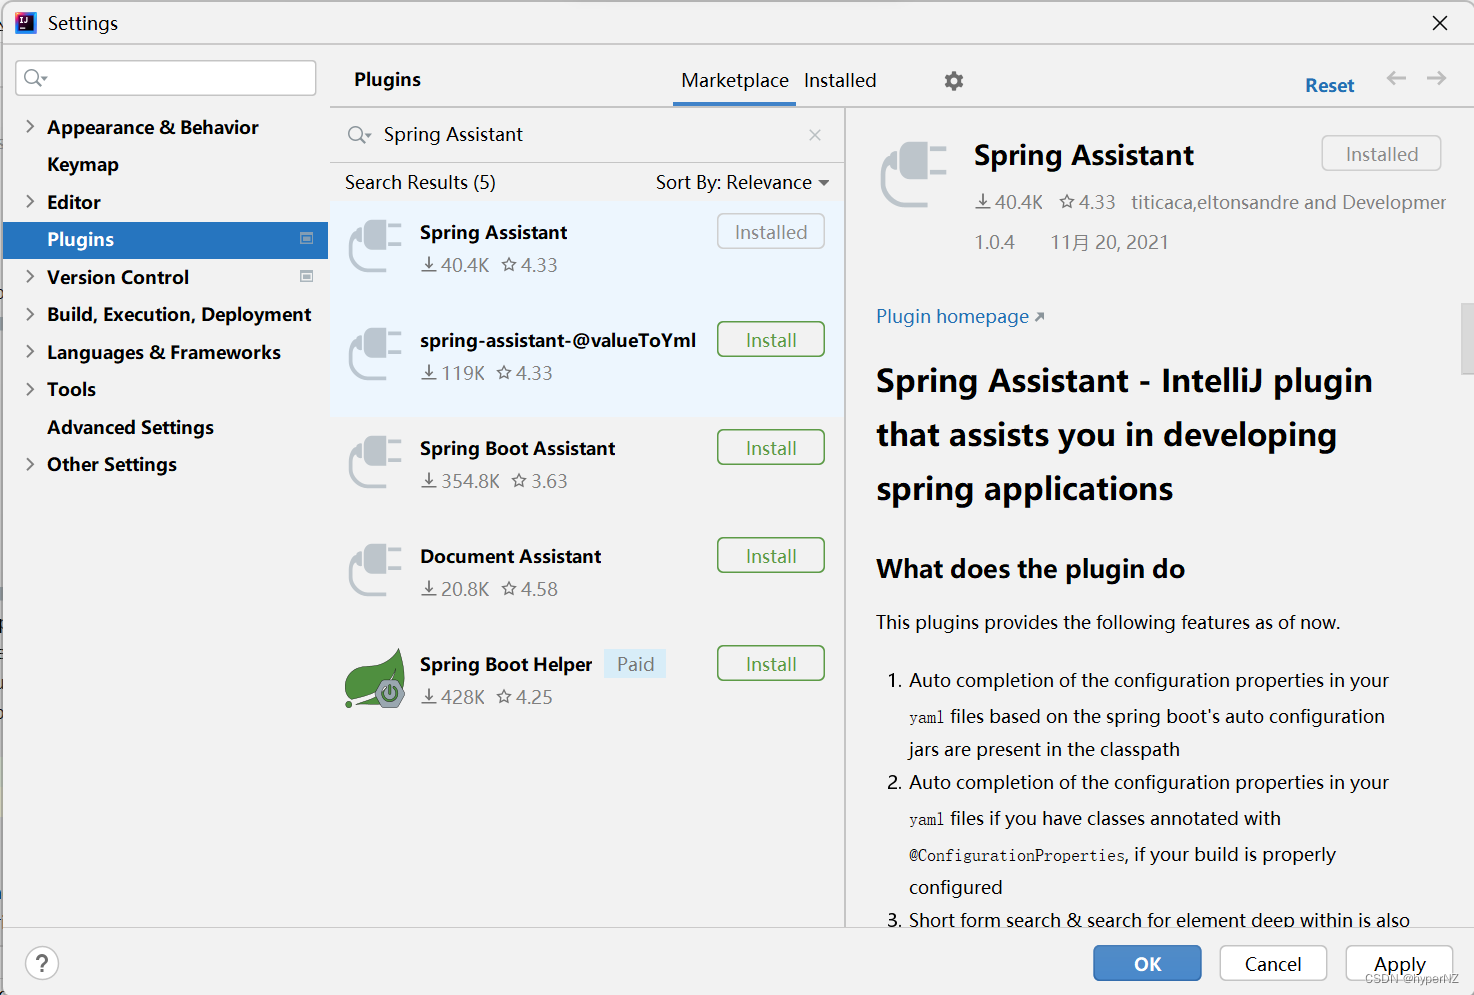Click the 'What does the plugin do' heading
The image size is (1474, 995).
pyautogui.click(x=1030, y=569)
